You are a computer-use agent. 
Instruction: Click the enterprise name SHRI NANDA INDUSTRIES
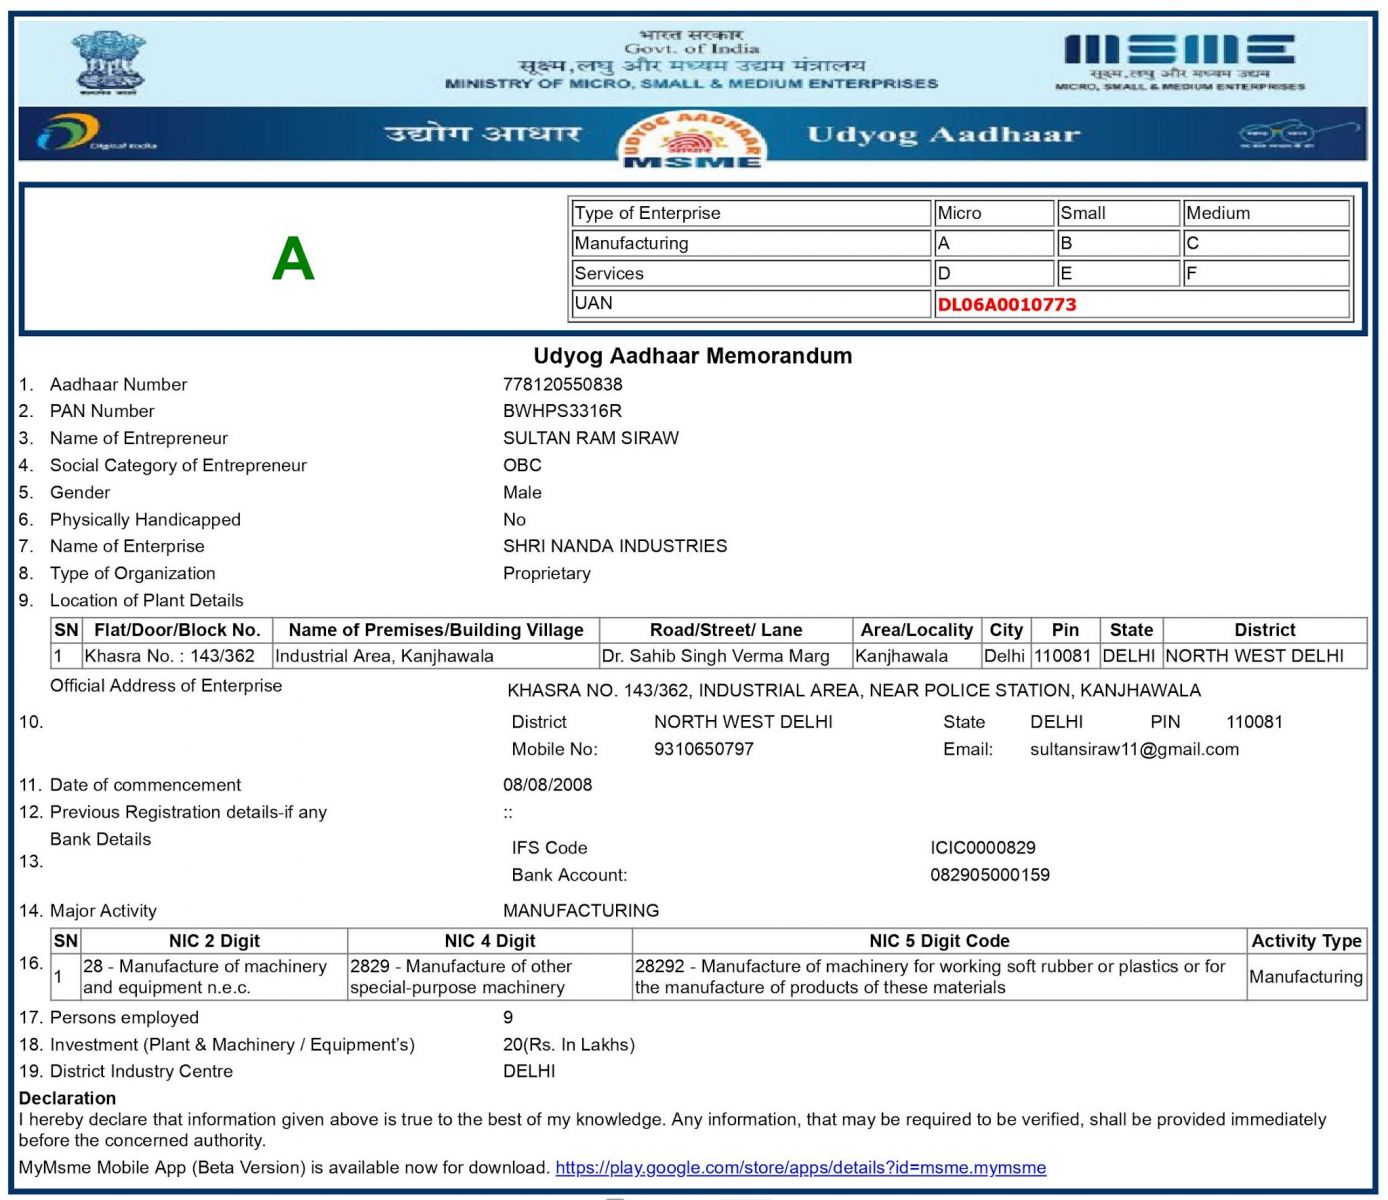pyautogui.click(x=615, y=546)
